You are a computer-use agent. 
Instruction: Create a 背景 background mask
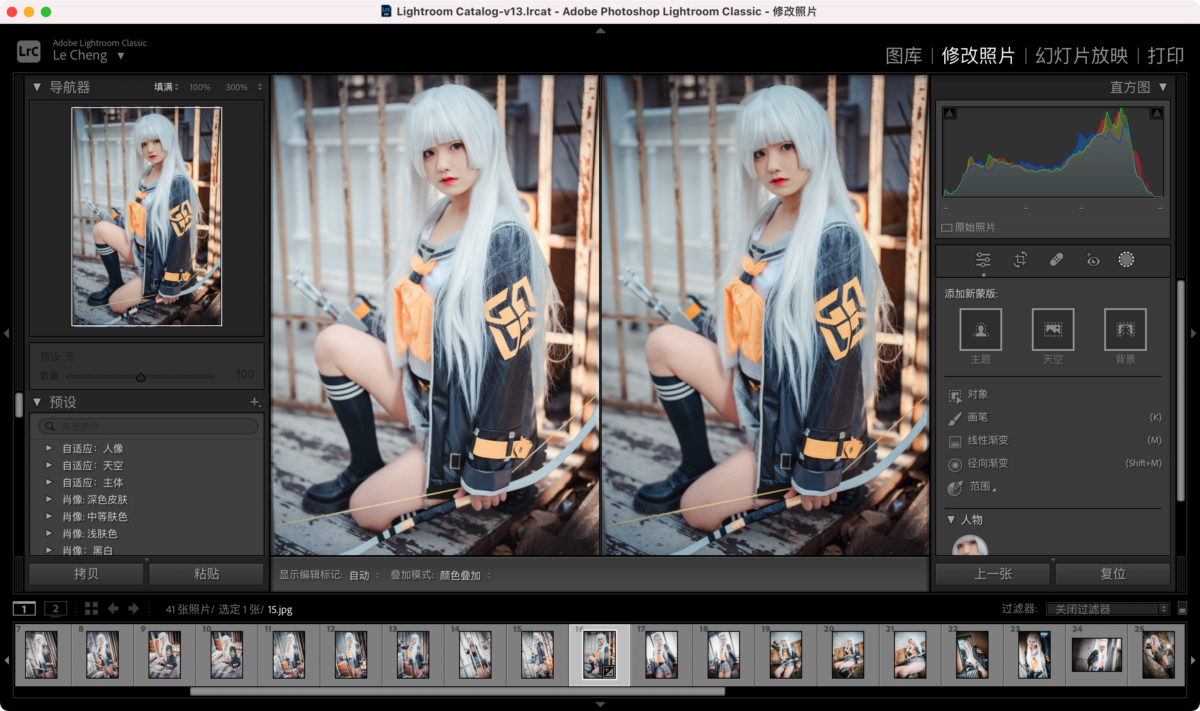pos(1125,329)
